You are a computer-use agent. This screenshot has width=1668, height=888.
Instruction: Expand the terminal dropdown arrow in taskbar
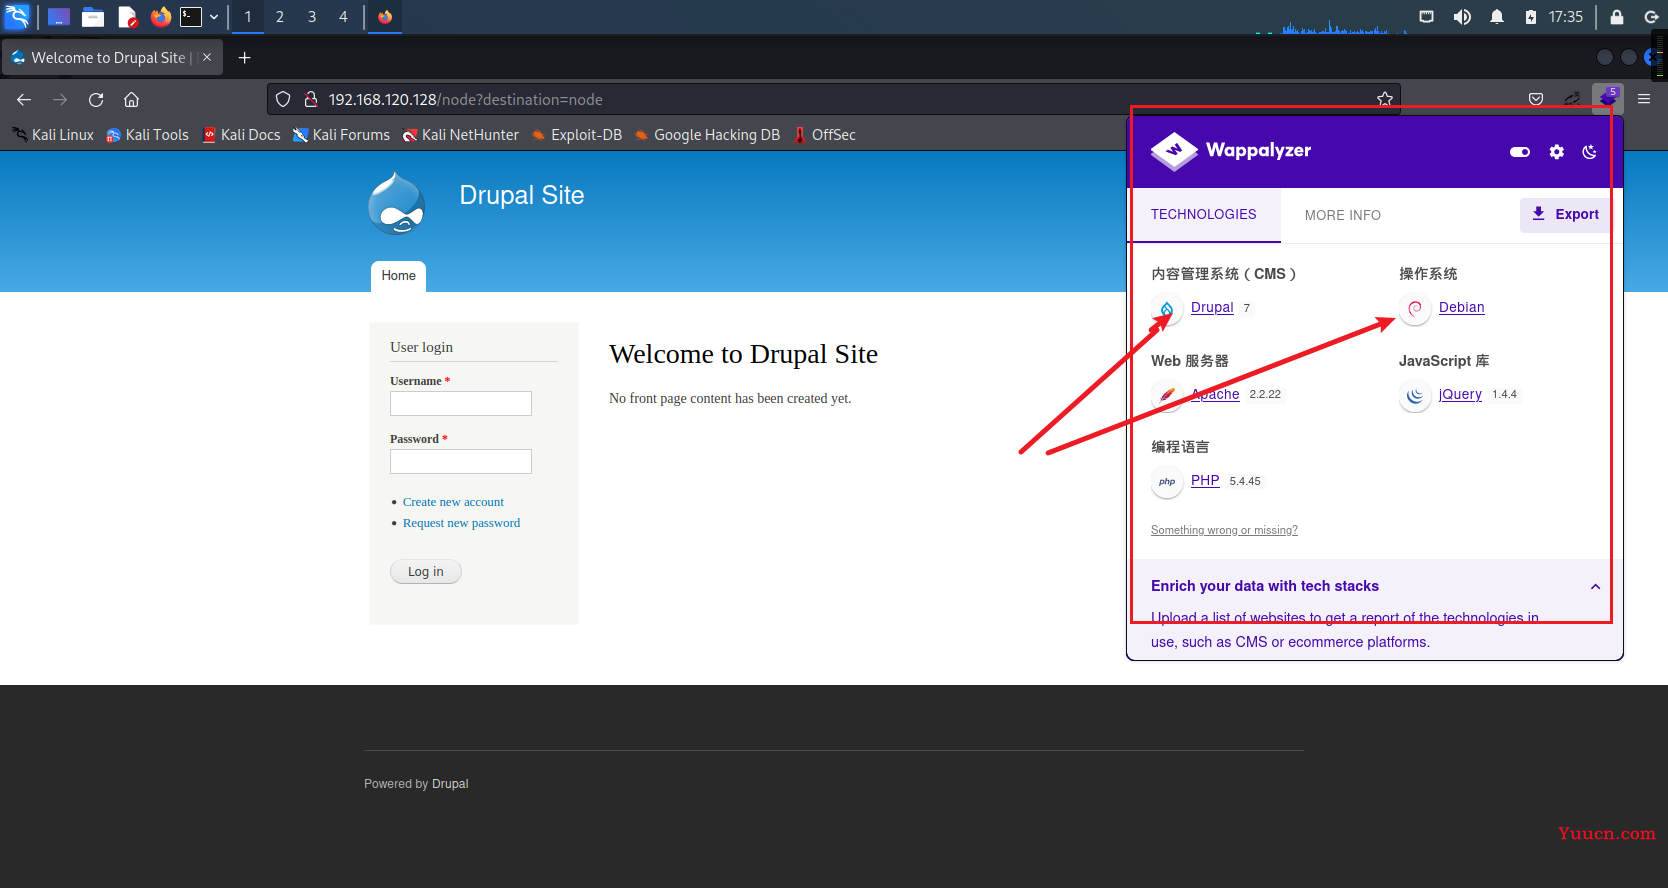(214, 17)
